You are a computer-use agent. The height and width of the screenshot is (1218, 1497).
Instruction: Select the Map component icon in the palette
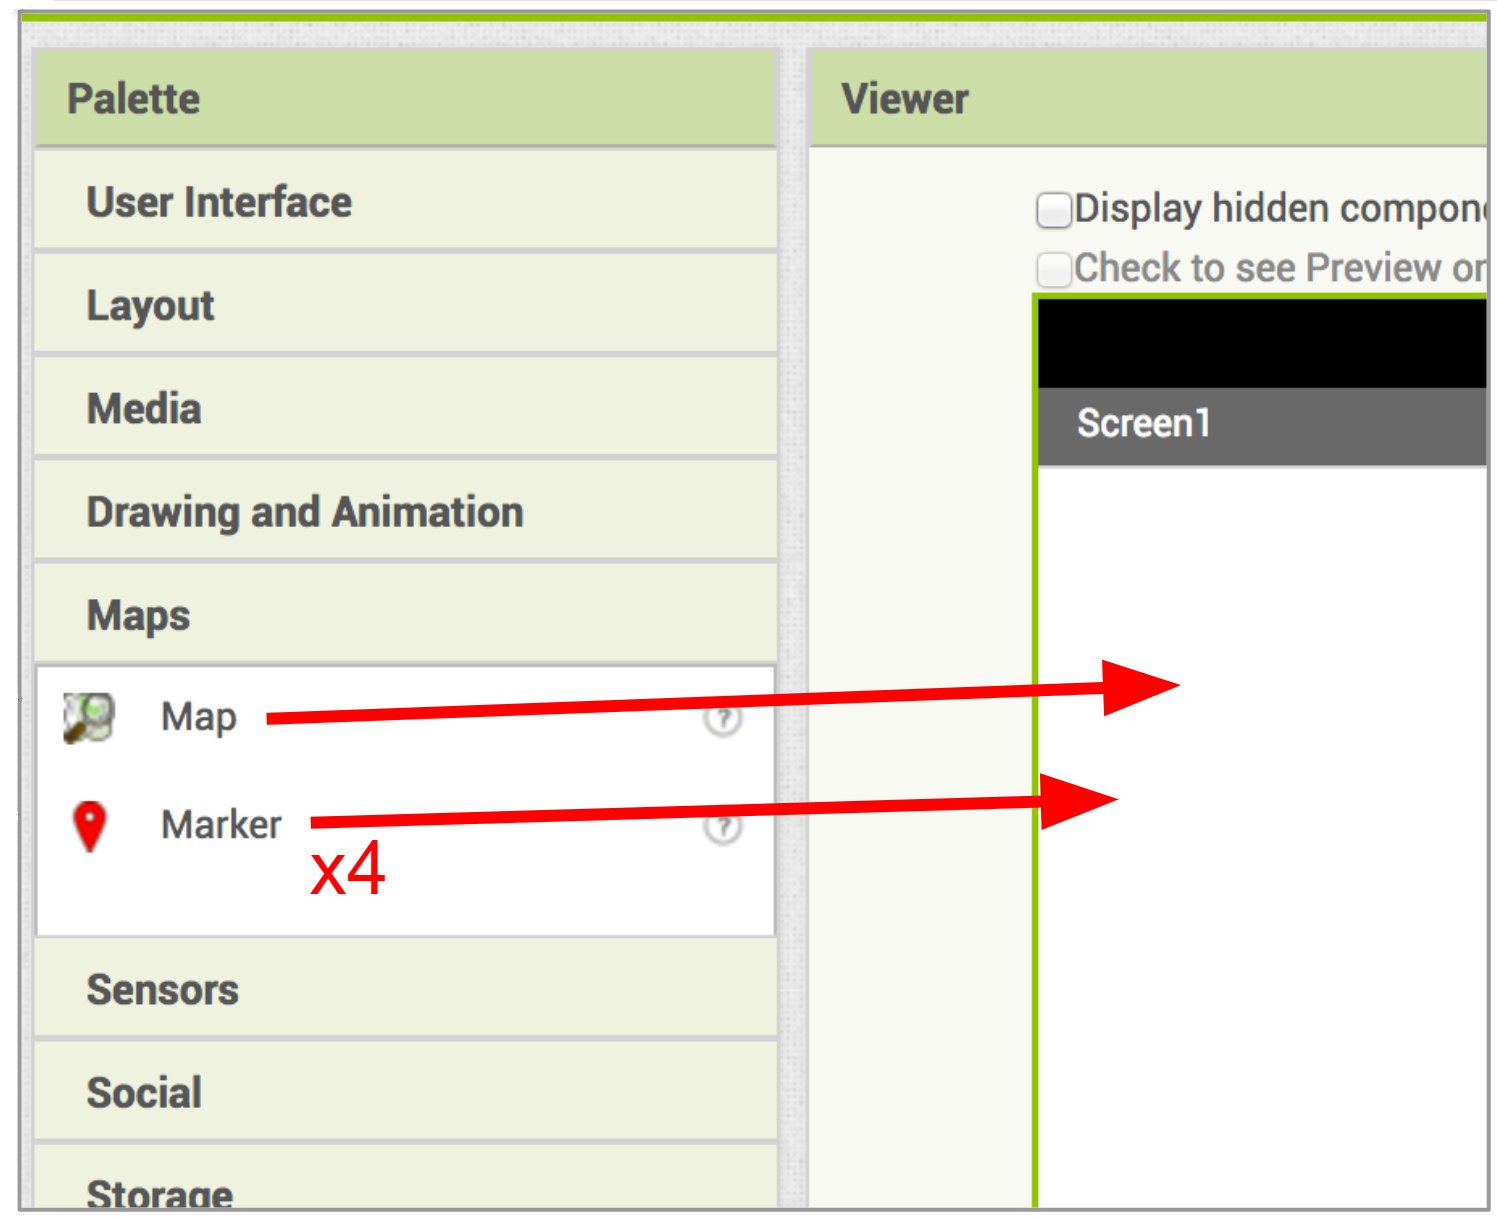click(x=88, y=717)
